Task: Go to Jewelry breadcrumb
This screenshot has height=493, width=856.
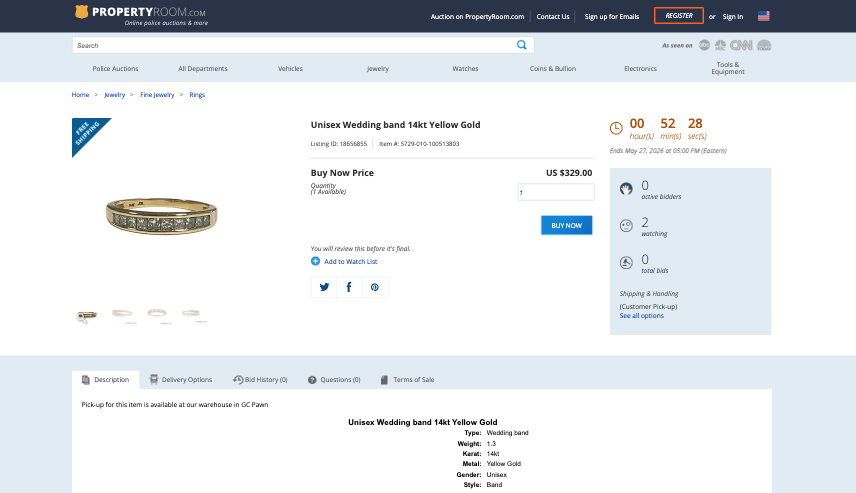Action: pyautogui.click(x=115, y=94)
